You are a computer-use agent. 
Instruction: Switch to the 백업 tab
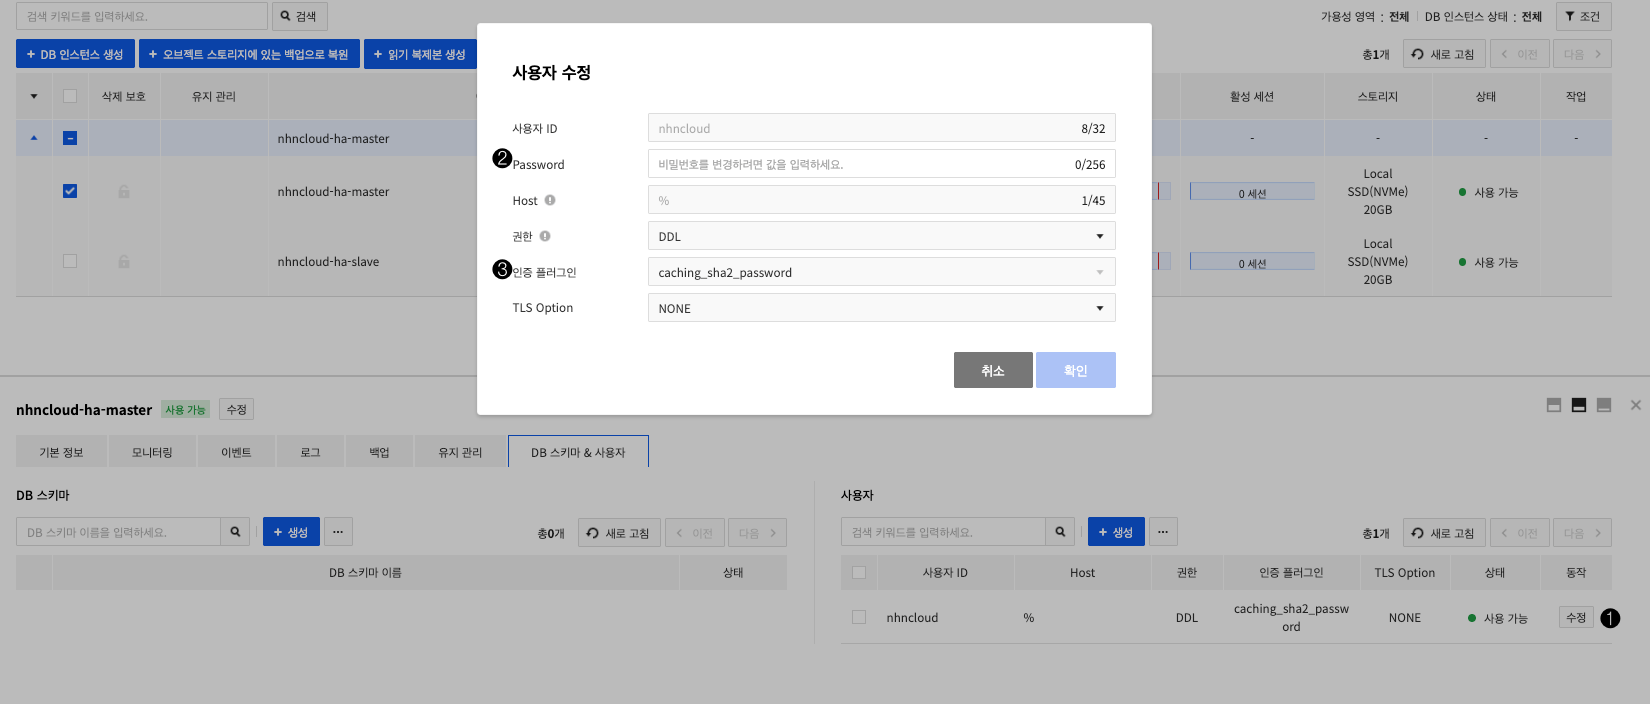point(379,452)
